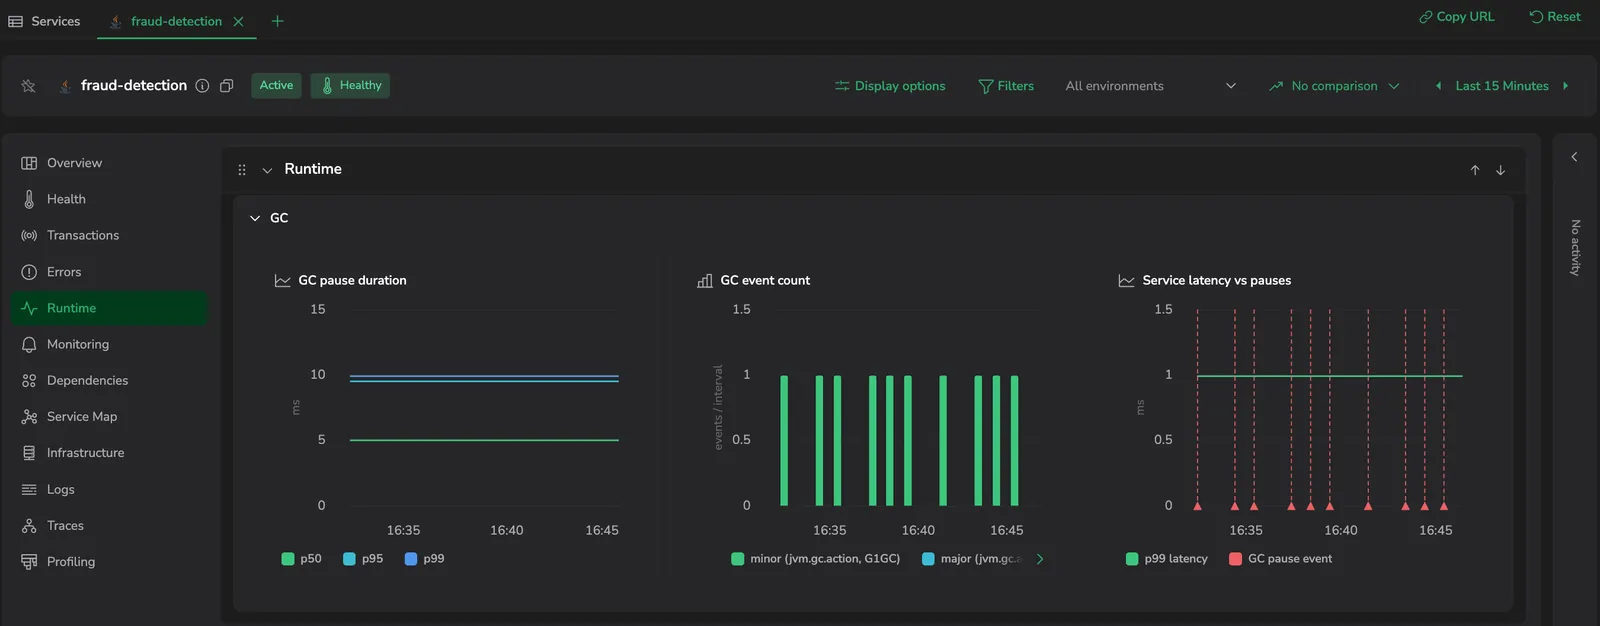Open Traces in sidebar
1600x626 pixels.
point(110,525)
